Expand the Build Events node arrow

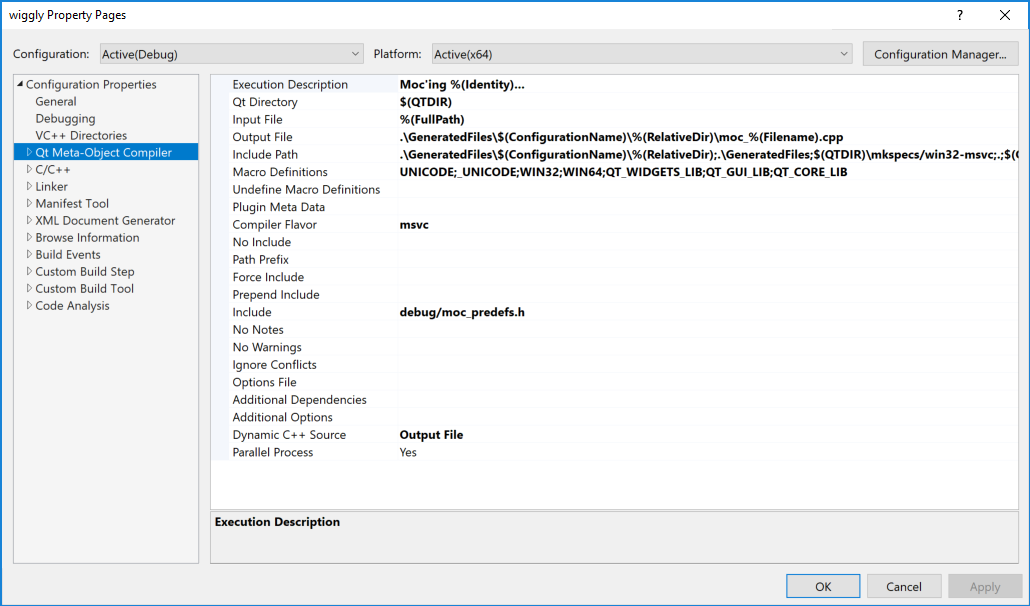[29, 255]
